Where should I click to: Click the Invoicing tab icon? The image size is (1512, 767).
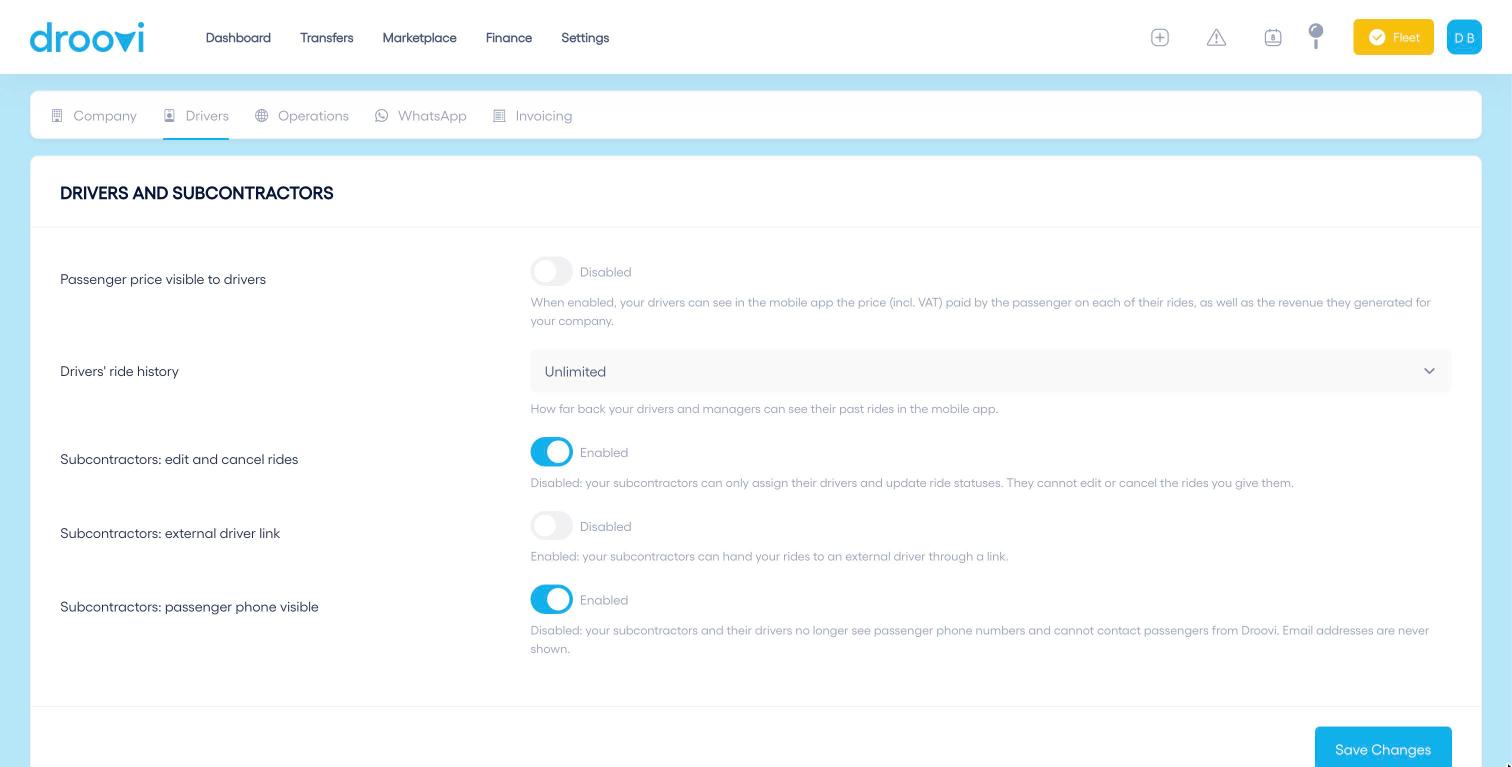(x=499, y=116)
